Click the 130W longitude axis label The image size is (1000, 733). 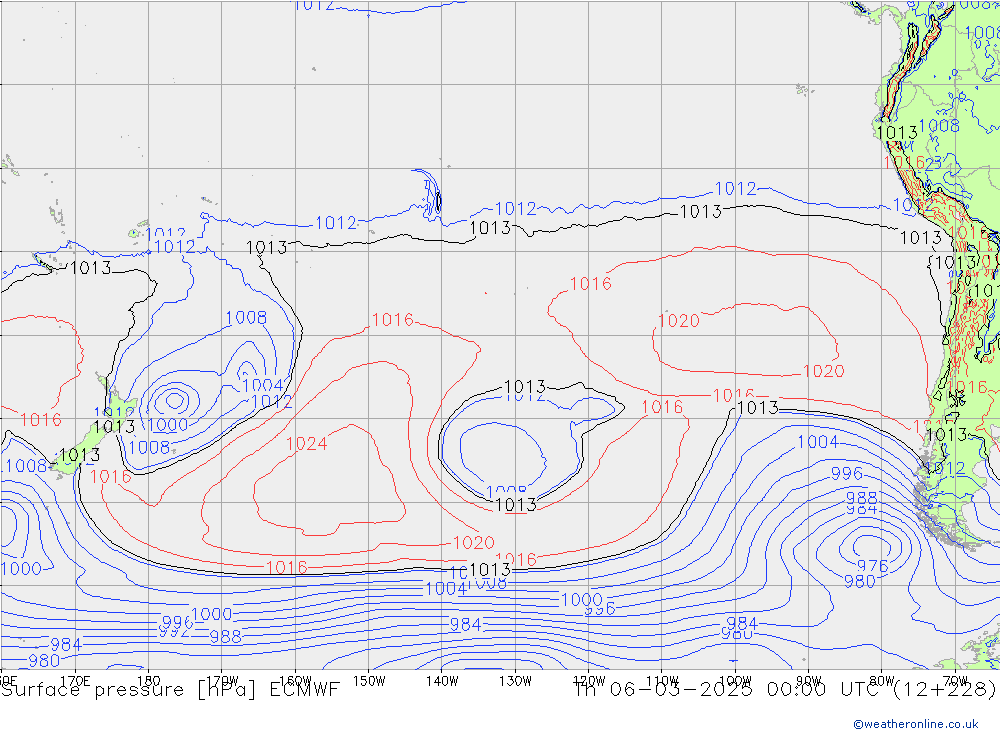515,680
